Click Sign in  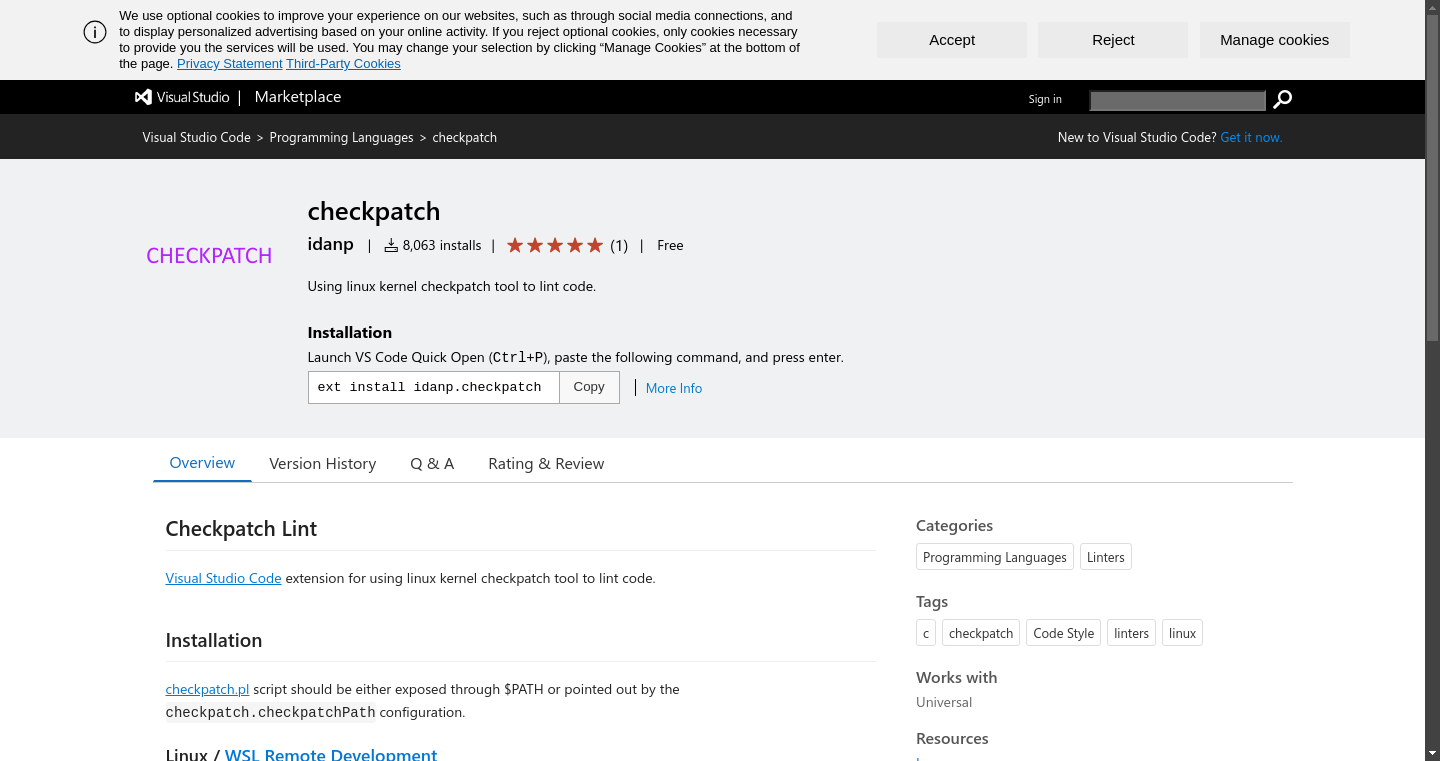[1045, 99]
